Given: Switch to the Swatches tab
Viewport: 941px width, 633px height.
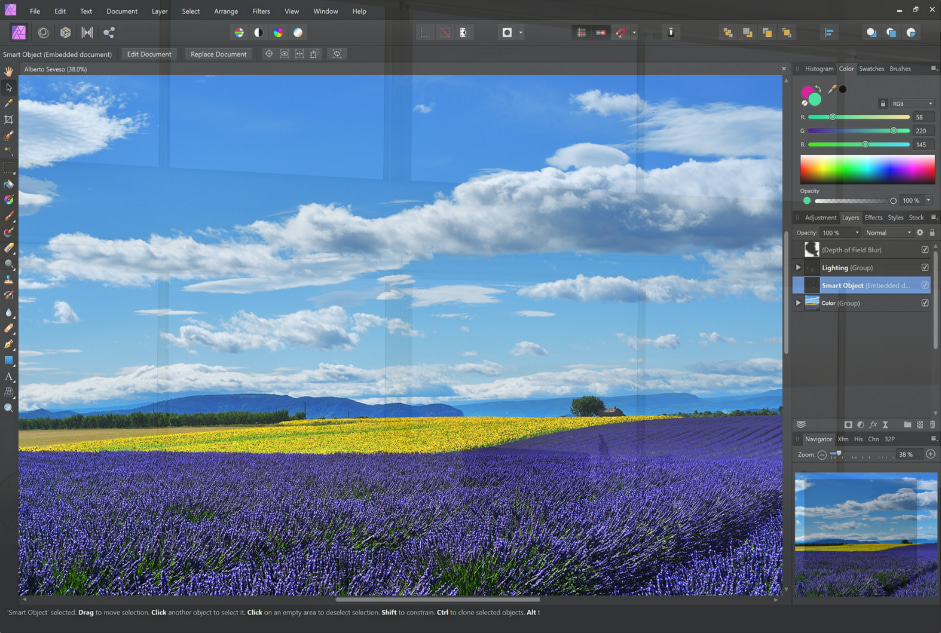Looking at the screenshot, I should click(871, 69).
